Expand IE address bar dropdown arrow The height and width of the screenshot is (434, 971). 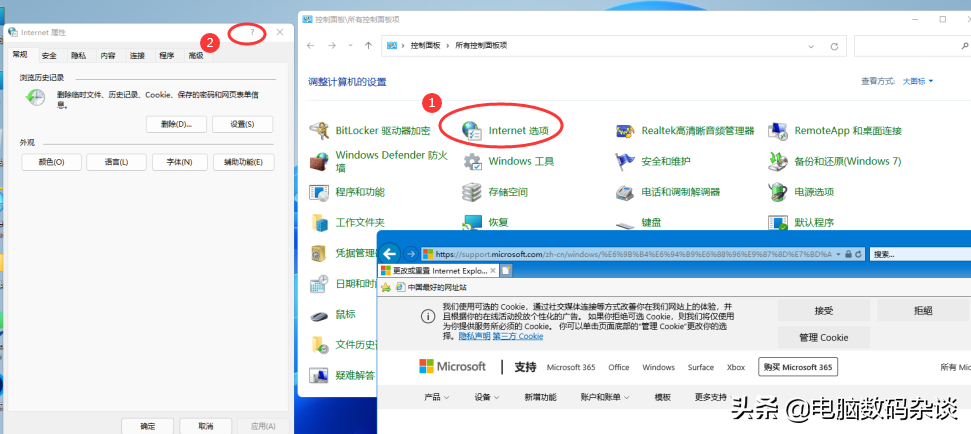[838, 254]
